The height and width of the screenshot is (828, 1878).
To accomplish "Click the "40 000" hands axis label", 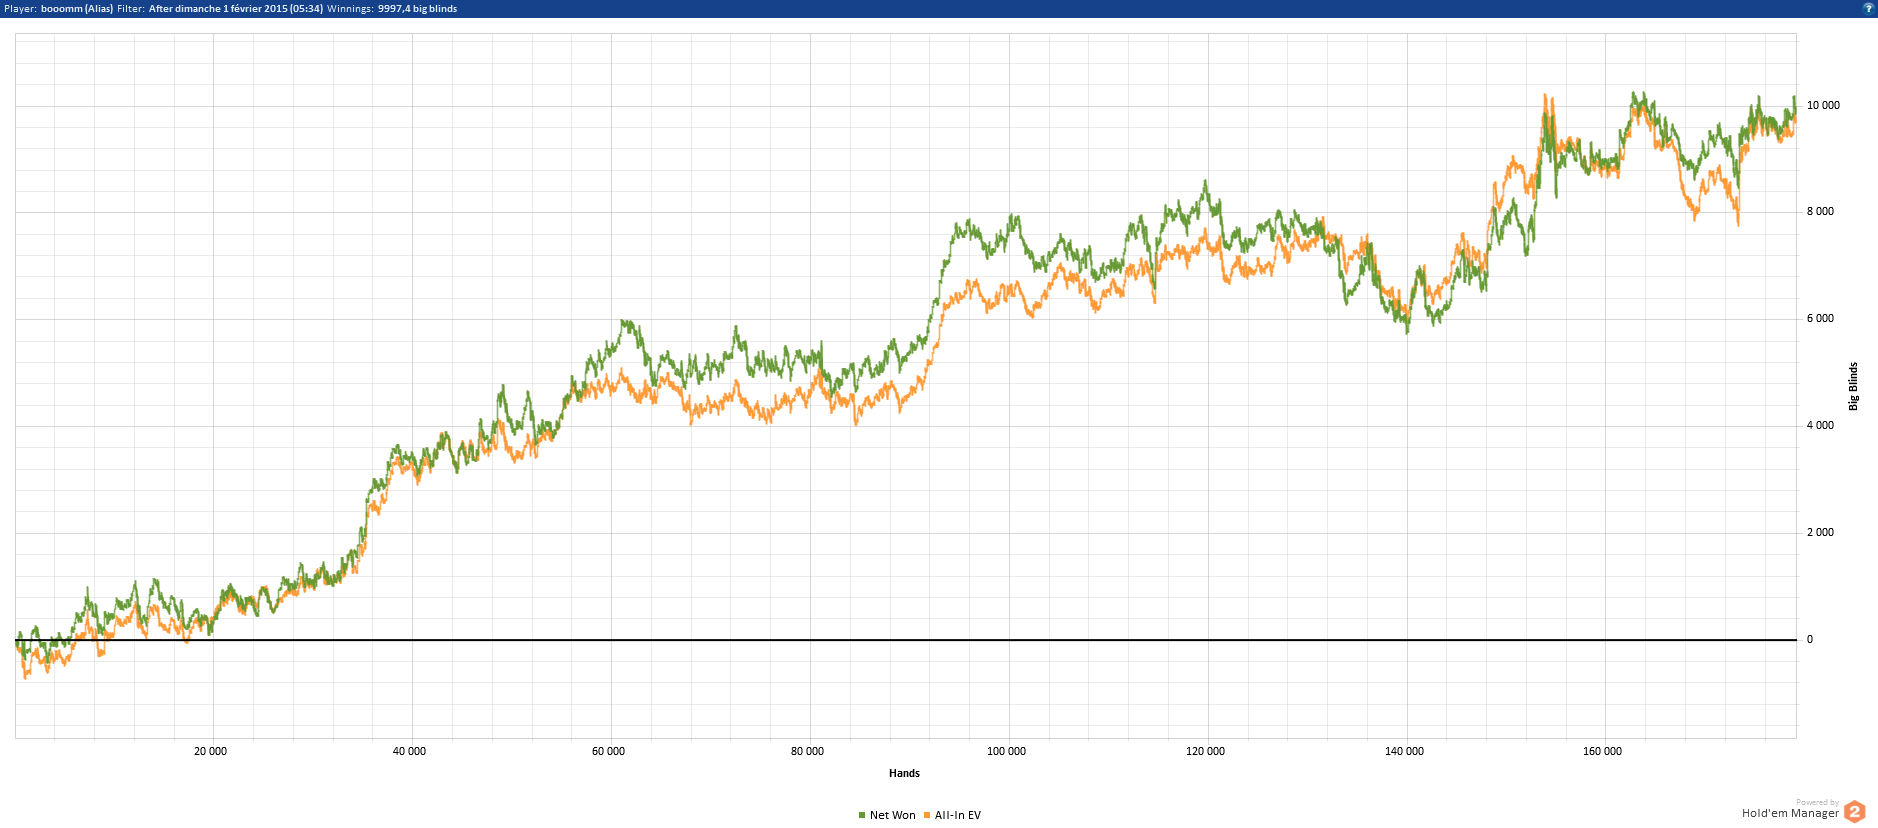I will [409, 751].
